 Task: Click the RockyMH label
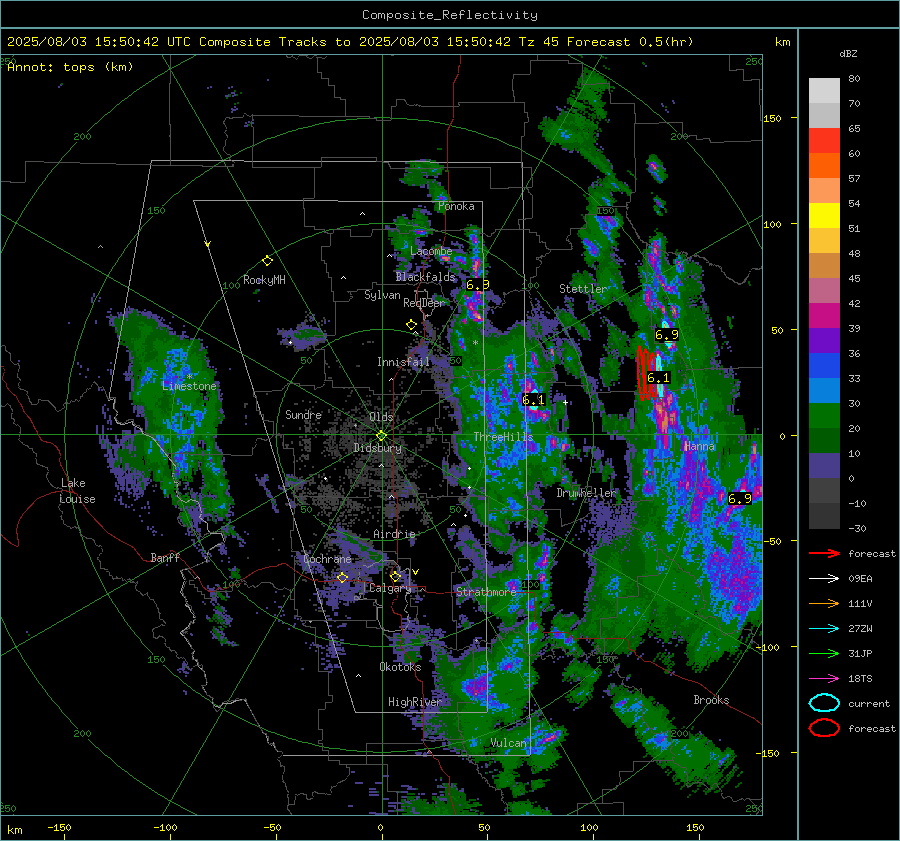pos(264,280)
